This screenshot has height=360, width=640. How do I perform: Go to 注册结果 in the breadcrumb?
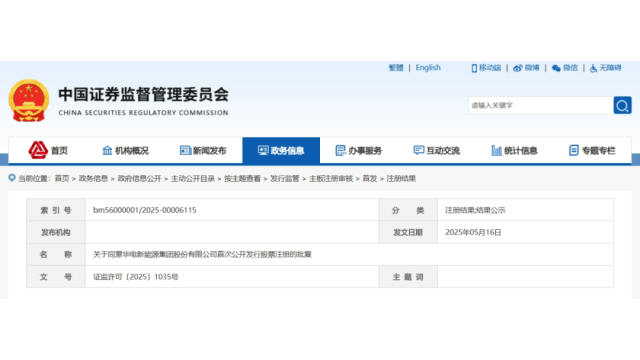tap(401, 178)
